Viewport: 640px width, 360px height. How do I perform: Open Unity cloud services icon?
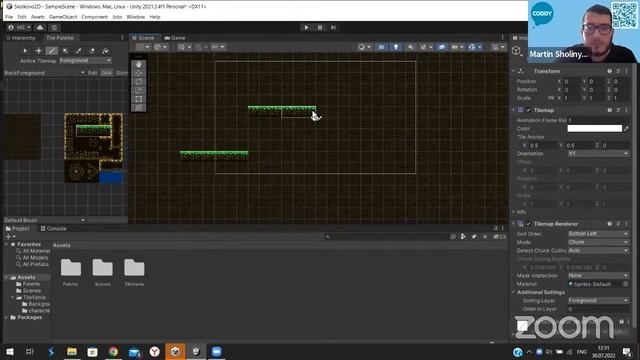40,27
